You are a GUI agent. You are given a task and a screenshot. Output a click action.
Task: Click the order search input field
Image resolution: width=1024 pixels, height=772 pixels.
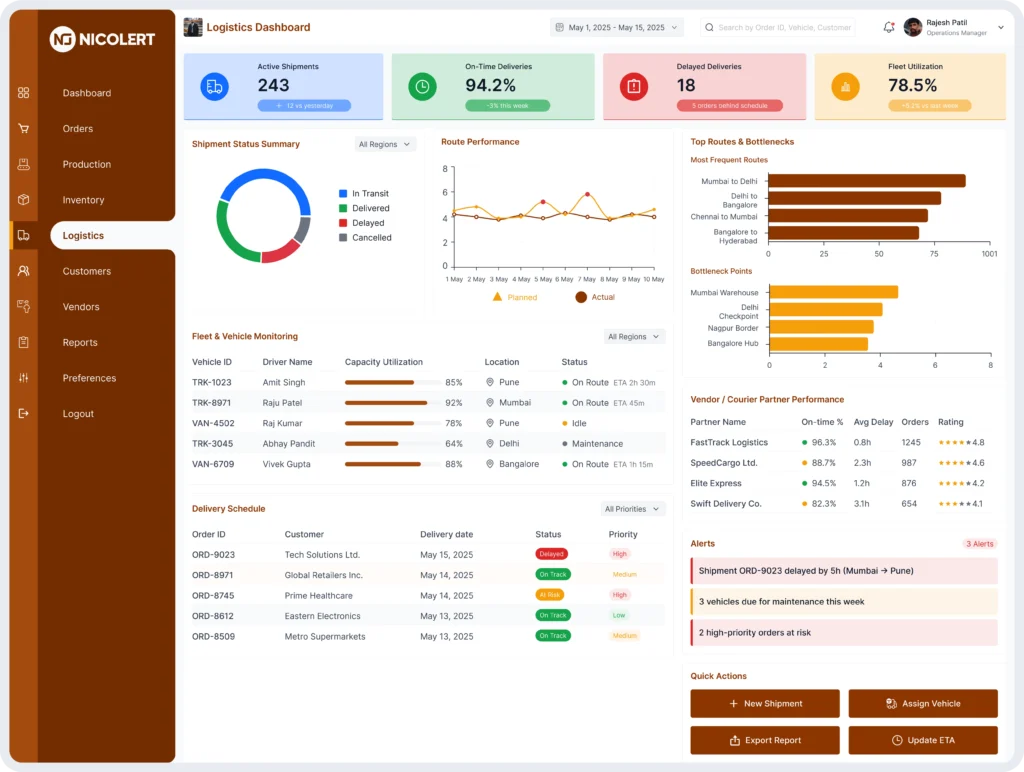click(783, 28)
